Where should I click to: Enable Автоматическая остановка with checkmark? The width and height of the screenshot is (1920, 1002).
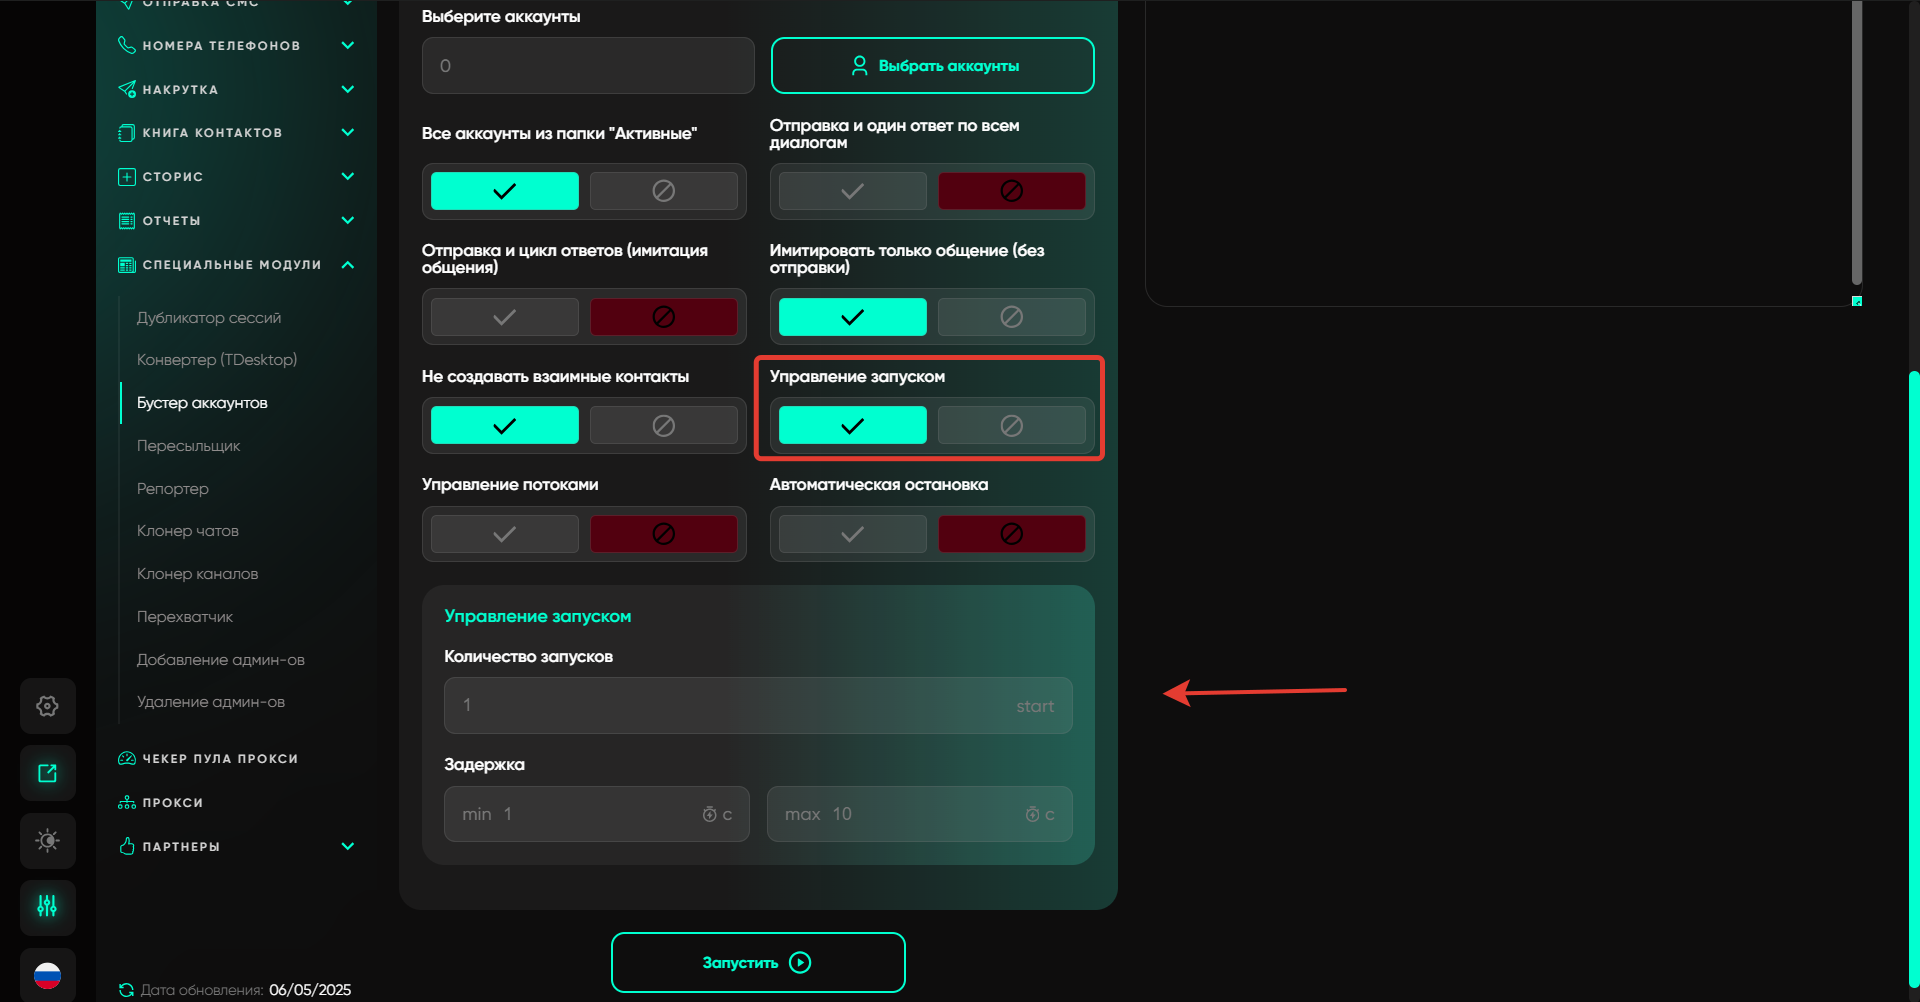[852, 534]
